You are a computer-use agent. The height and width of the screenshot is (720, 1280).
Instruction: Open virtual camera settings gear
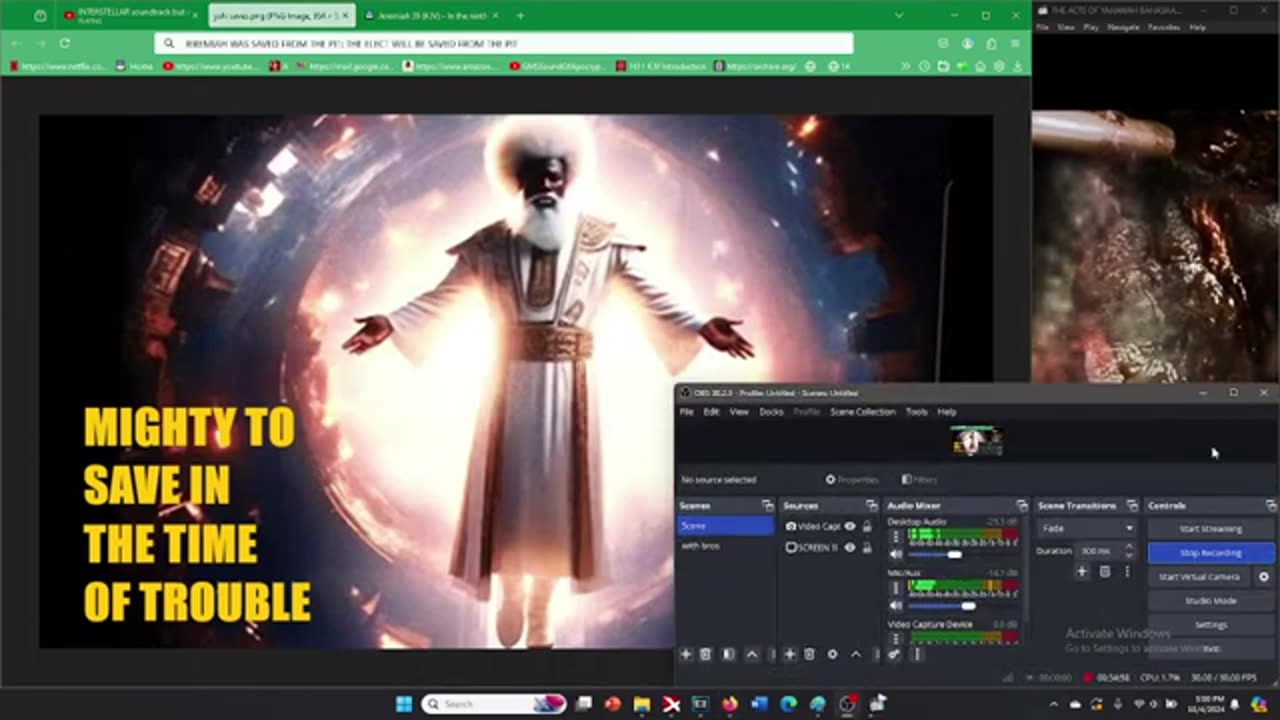(x=1264, y=577)
